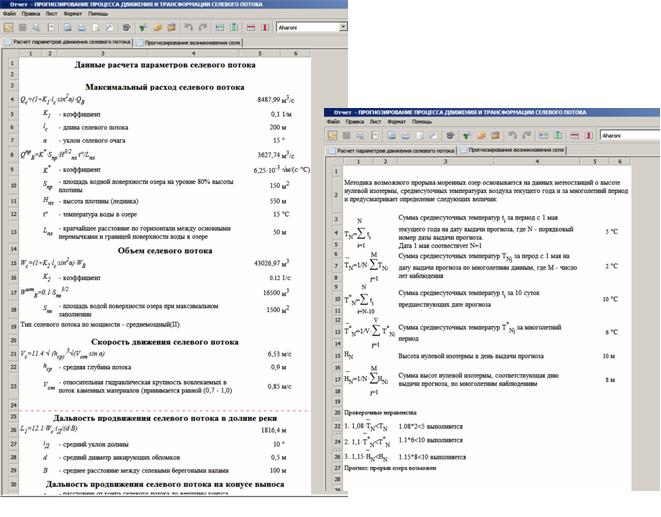Click the first toolbar icon in the right window
Screen dimensions: 661x517
[x=333, y=134]
